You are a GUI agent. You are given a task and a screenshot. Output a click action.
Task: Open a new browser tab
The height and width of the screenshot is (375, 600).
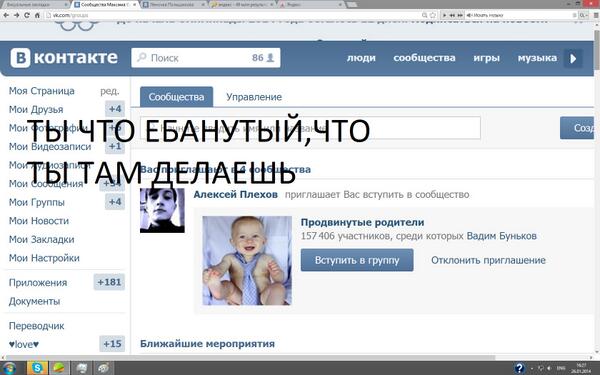352,5
